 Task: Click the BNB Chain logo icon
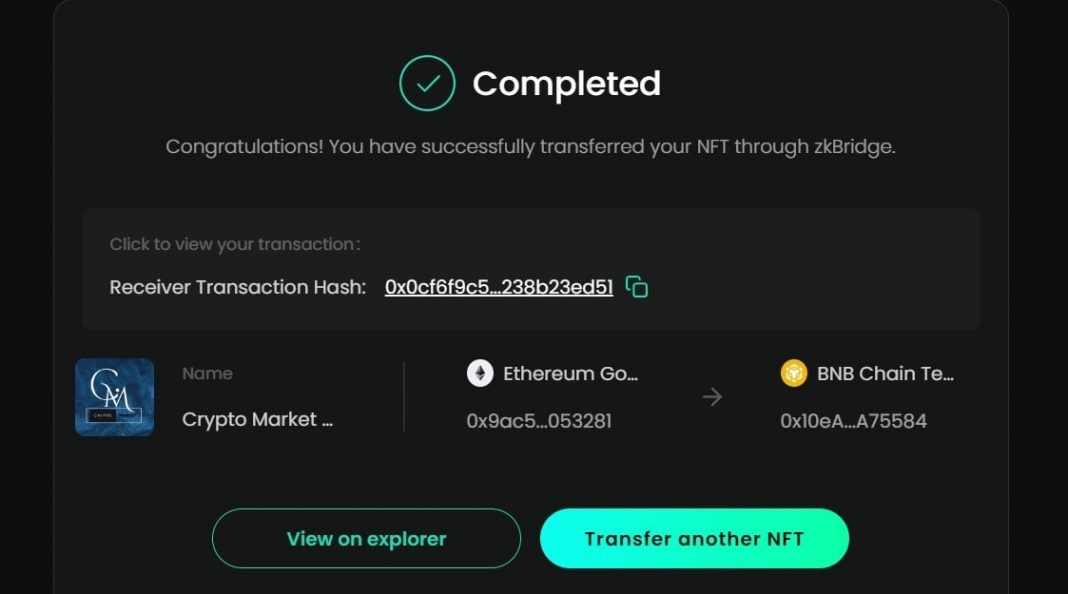coord(793,374)
